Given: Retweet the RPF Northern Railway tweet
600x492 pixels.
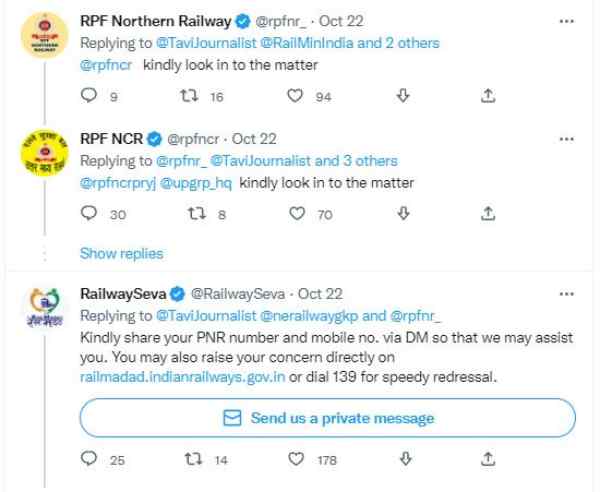Looking at the screenshot, I should tap(191, 97).
